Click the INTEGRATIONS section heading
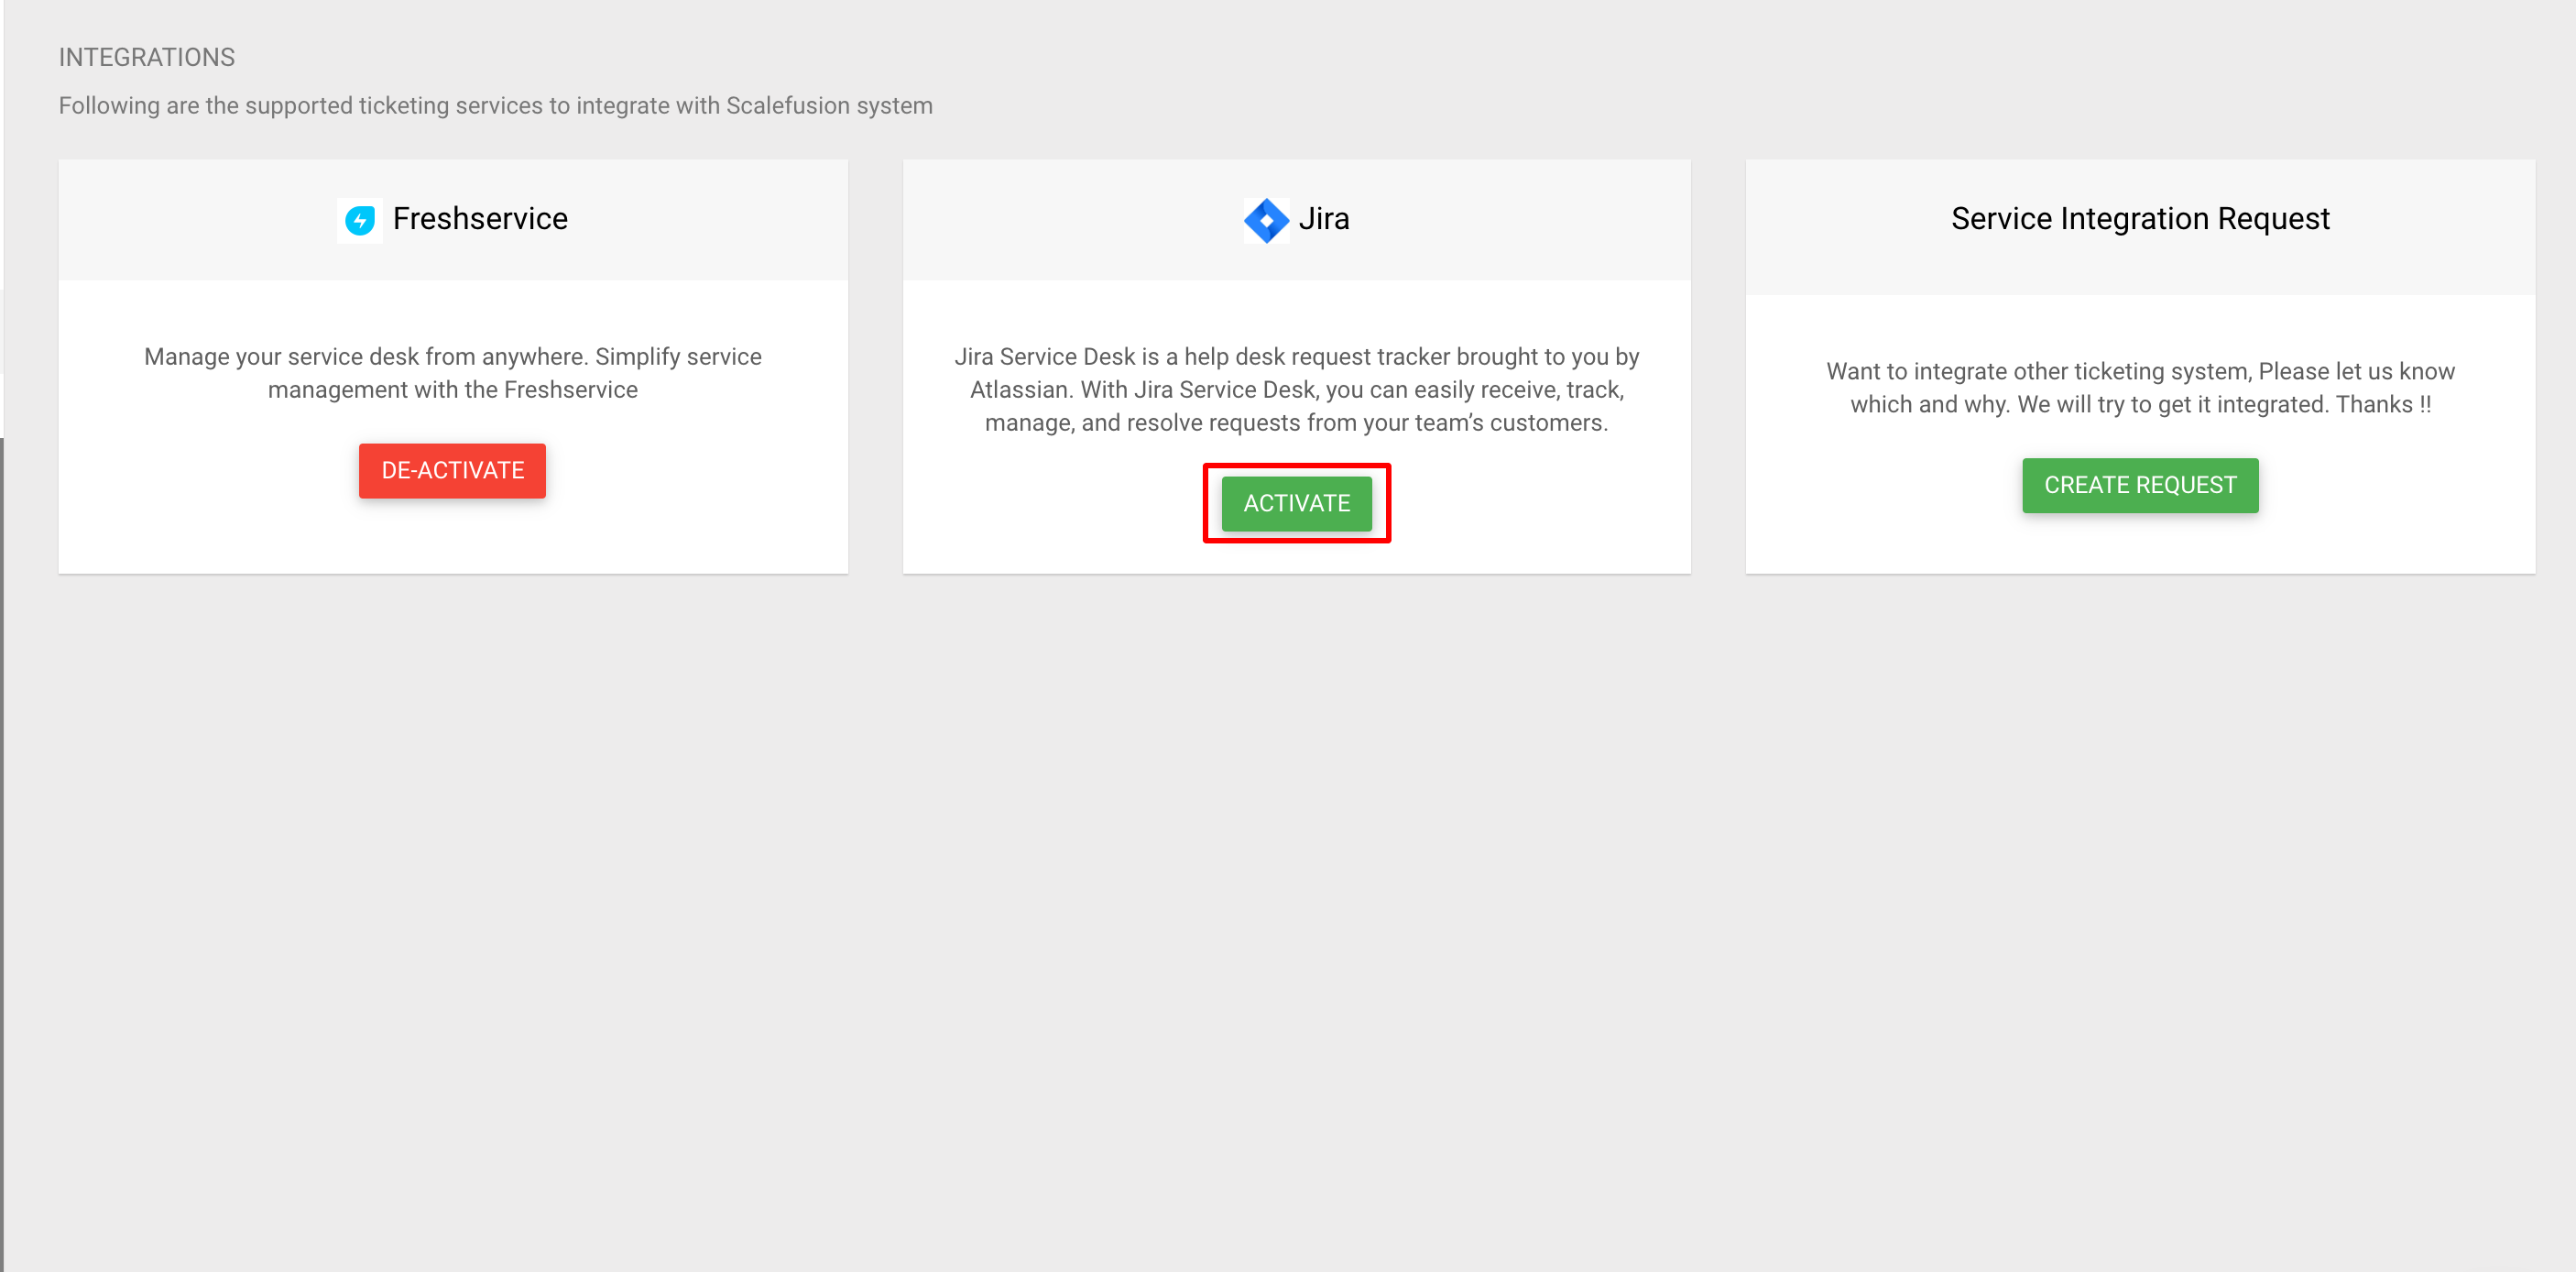 point(147,58)
